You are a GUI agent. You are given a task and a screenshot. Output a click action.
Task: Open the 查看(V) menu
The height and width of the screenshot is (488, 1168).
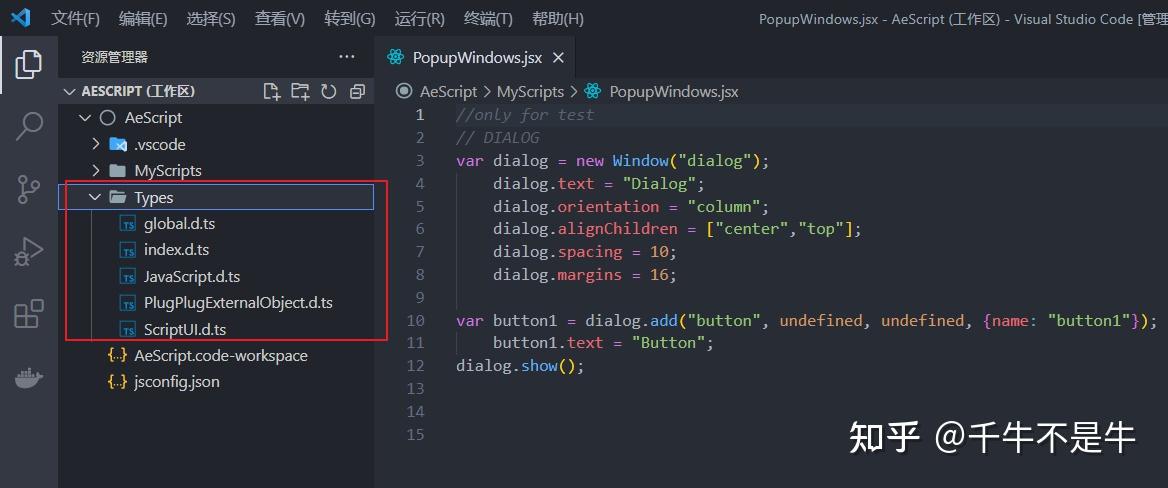tap(280, 19)
